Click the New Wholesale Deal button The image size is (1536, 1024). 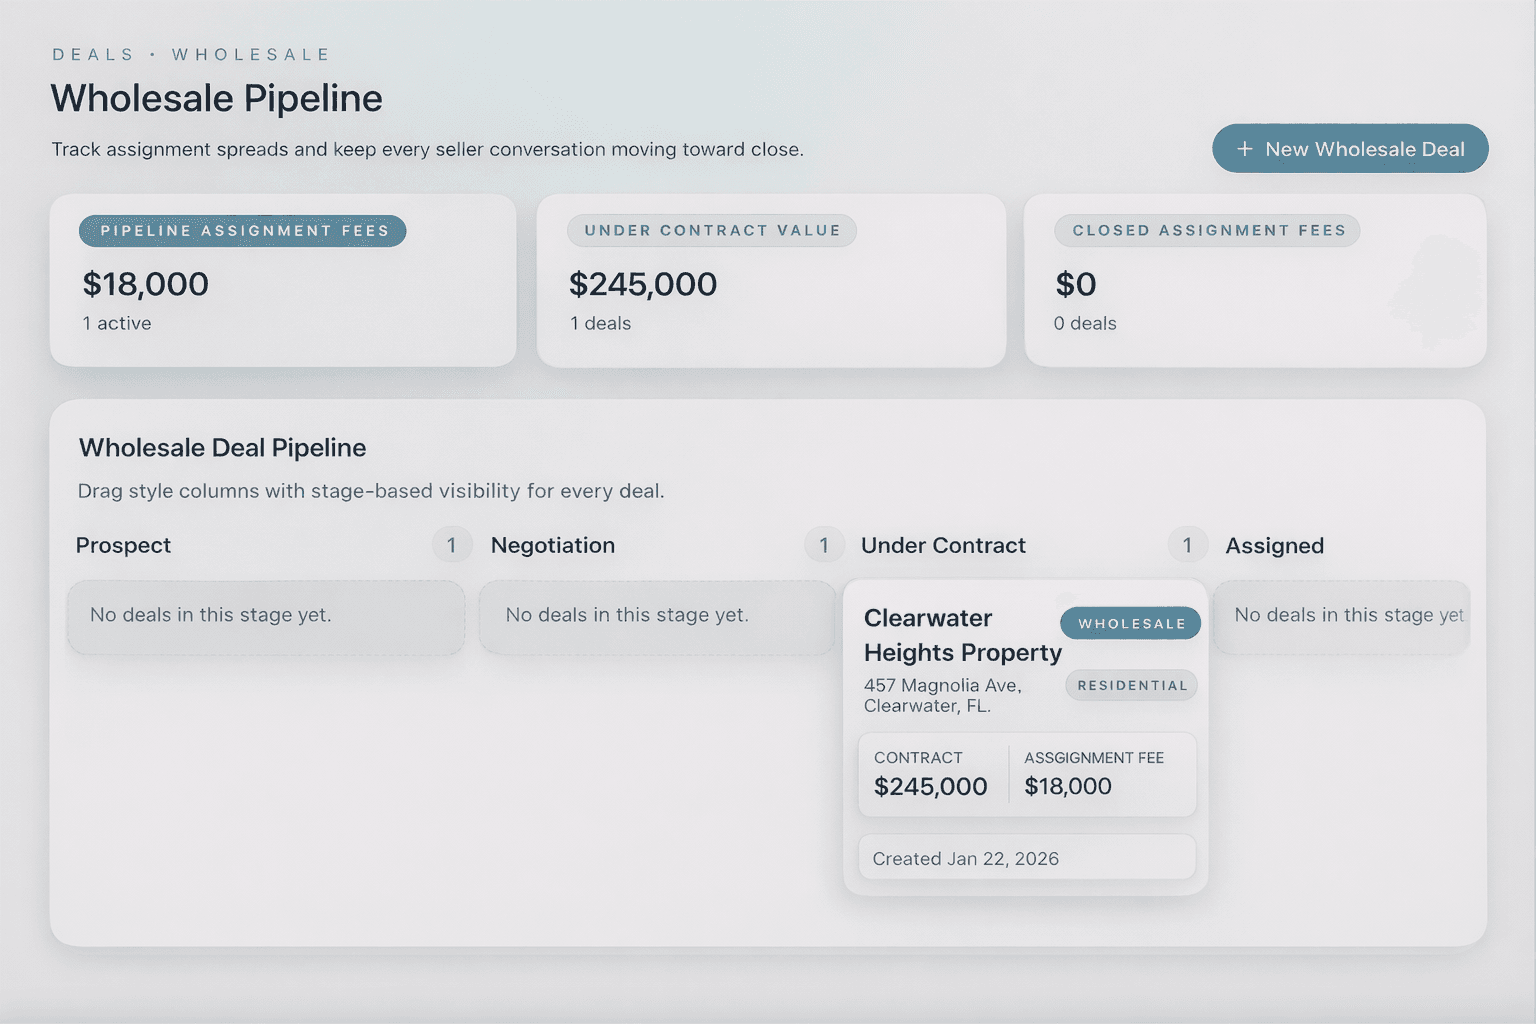(x=1350, y=148)
